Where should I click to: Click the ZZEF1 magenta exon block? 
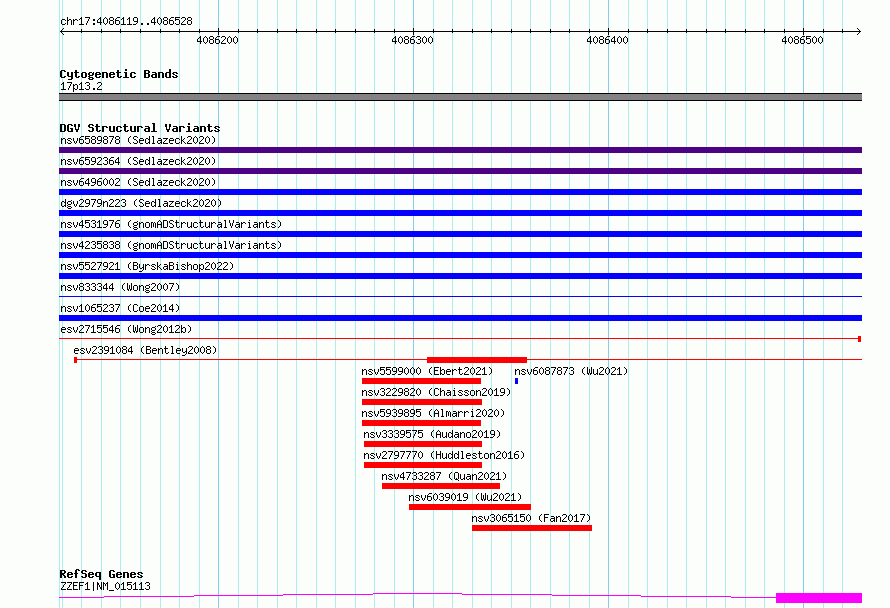coord(819,598)
